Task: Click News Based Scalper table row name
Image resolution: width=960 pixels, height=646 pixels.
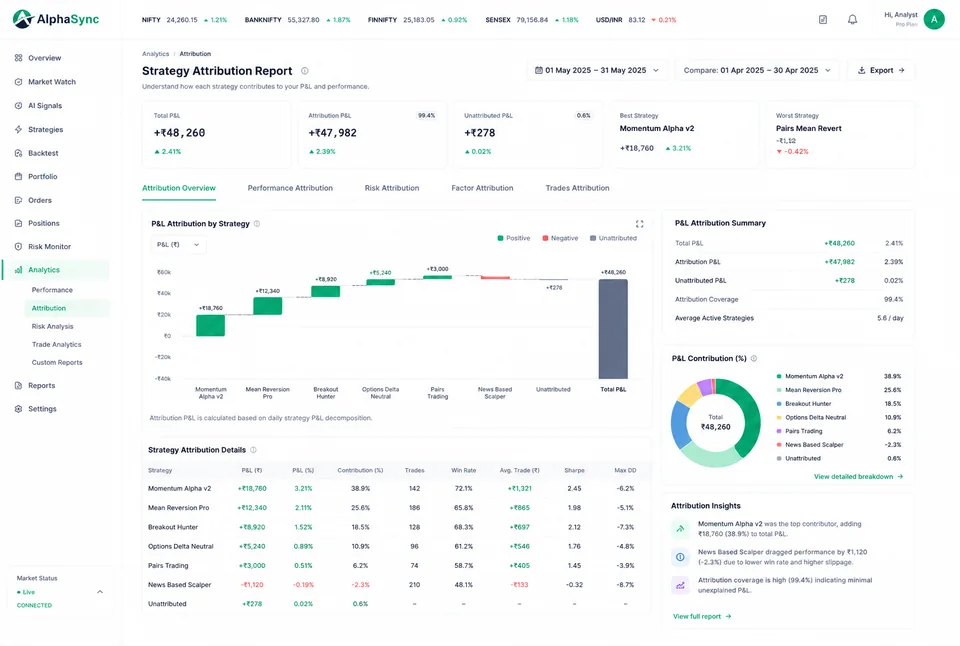Action: (179, 585)
